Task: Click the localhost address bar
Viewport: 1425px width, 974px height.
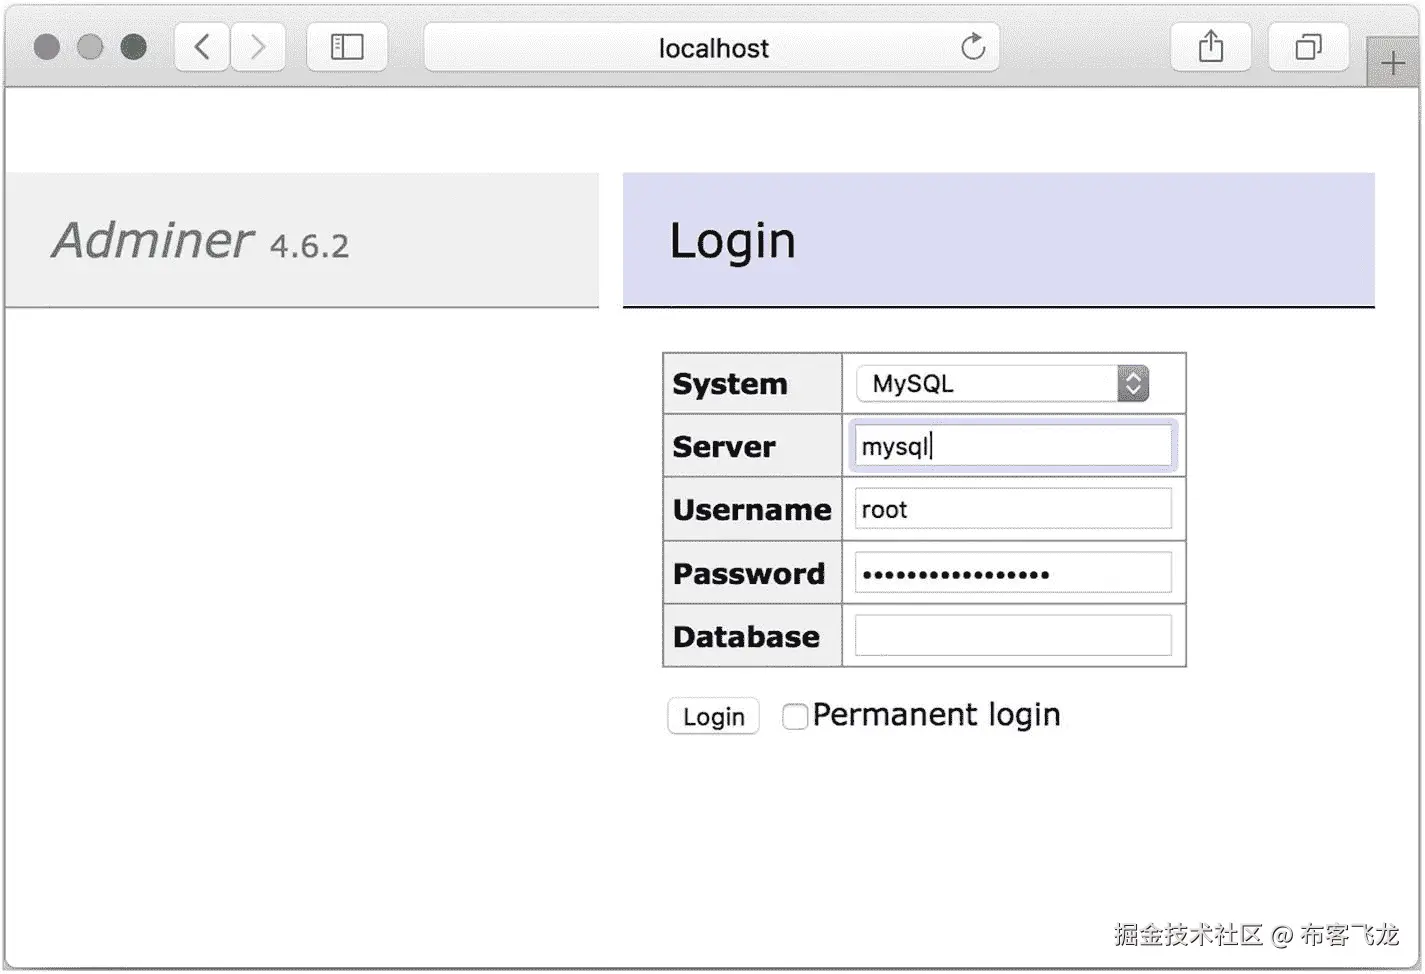Action: [x=712, y=47]
